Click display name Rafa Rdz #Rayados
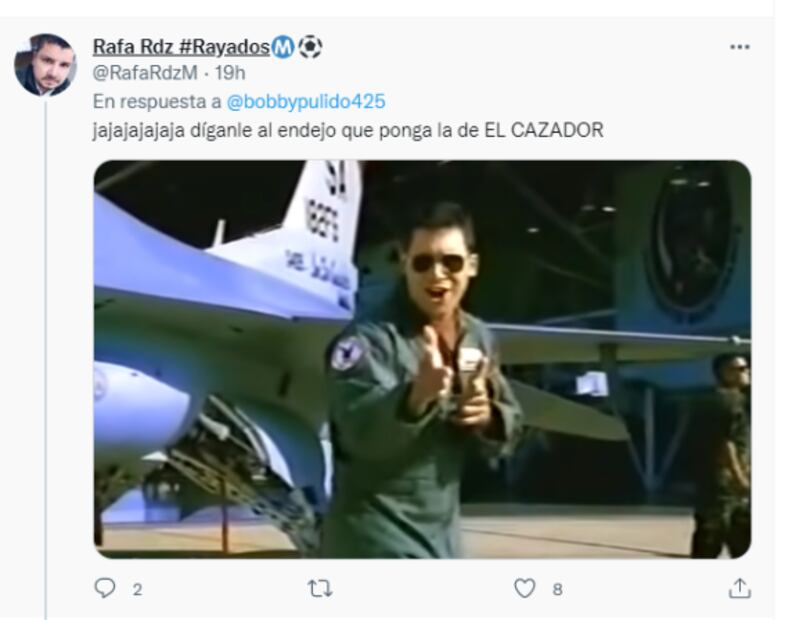The width and height of the screenshot is (785, 620). pos(181,47)
